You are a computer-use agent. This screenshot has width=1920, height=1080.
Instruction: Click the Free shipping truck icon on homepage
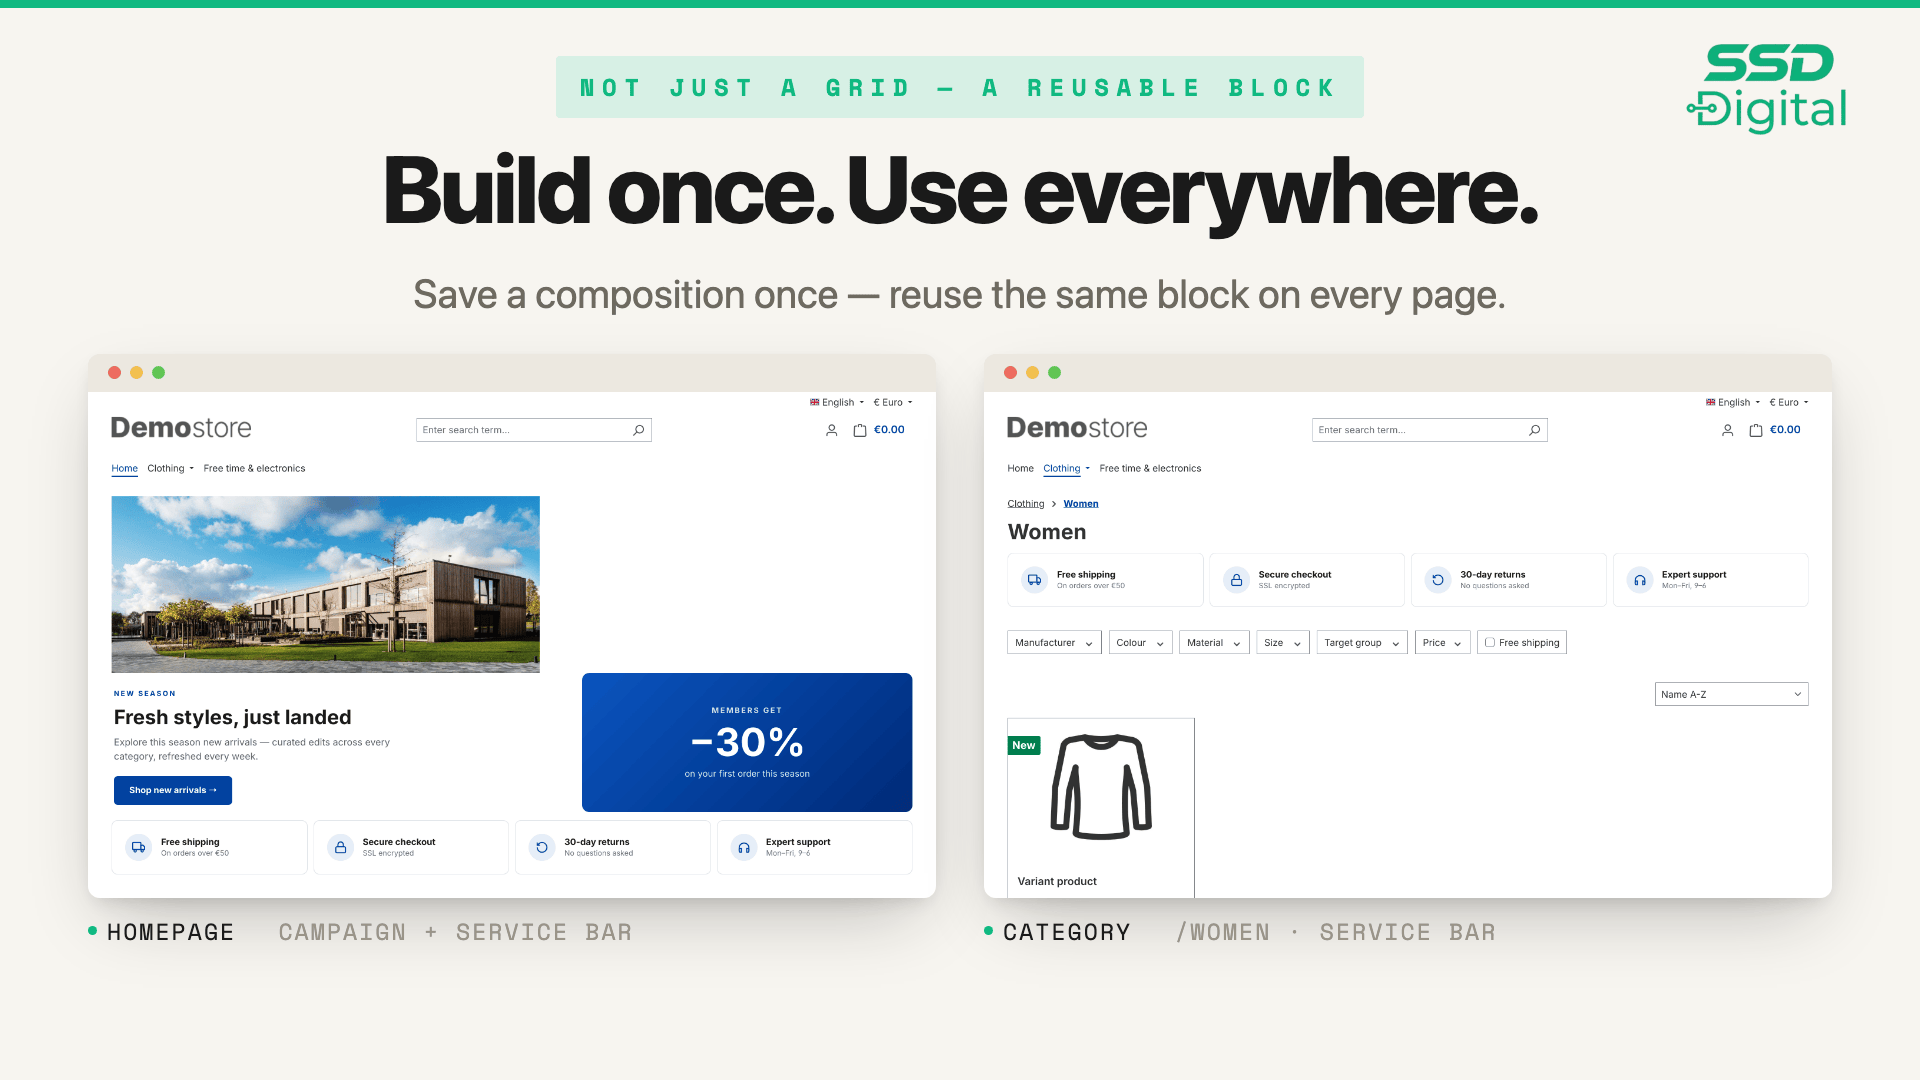(139, 847)
